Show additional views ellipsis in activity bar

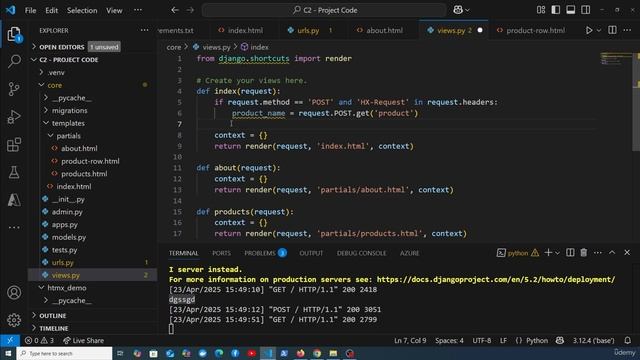point(14,227)
